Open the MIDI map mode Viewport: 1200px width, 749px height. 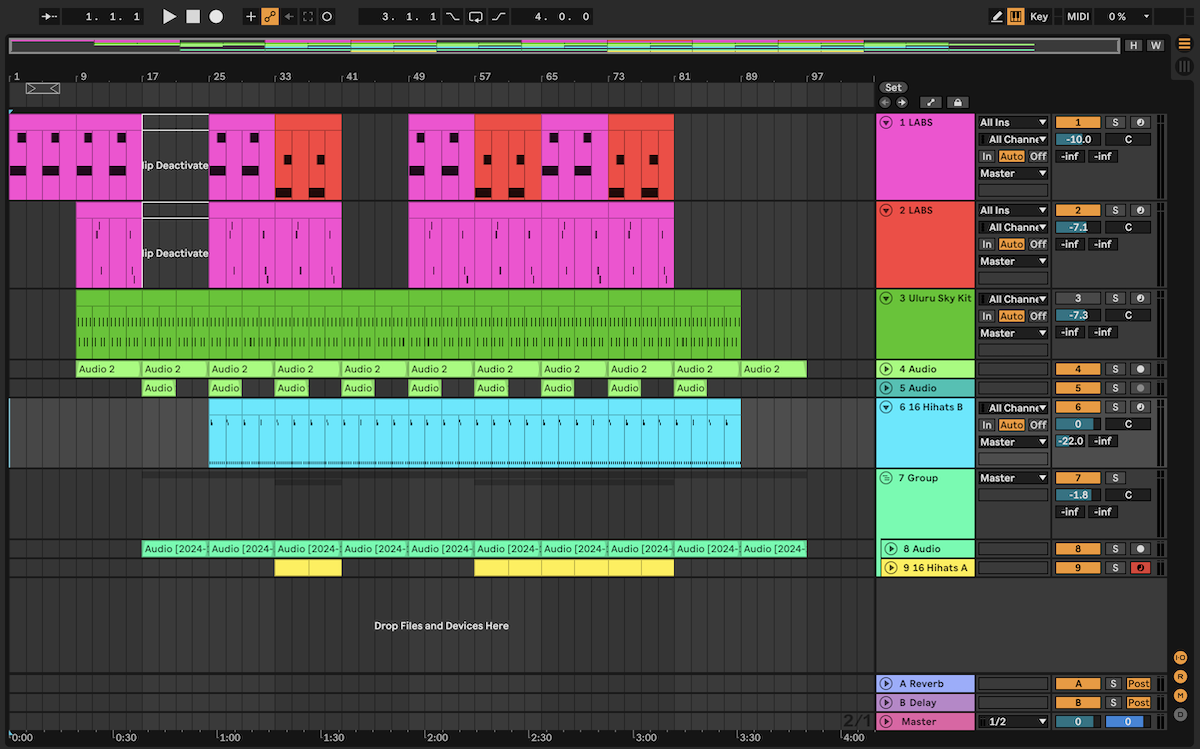click(1078, 17)
